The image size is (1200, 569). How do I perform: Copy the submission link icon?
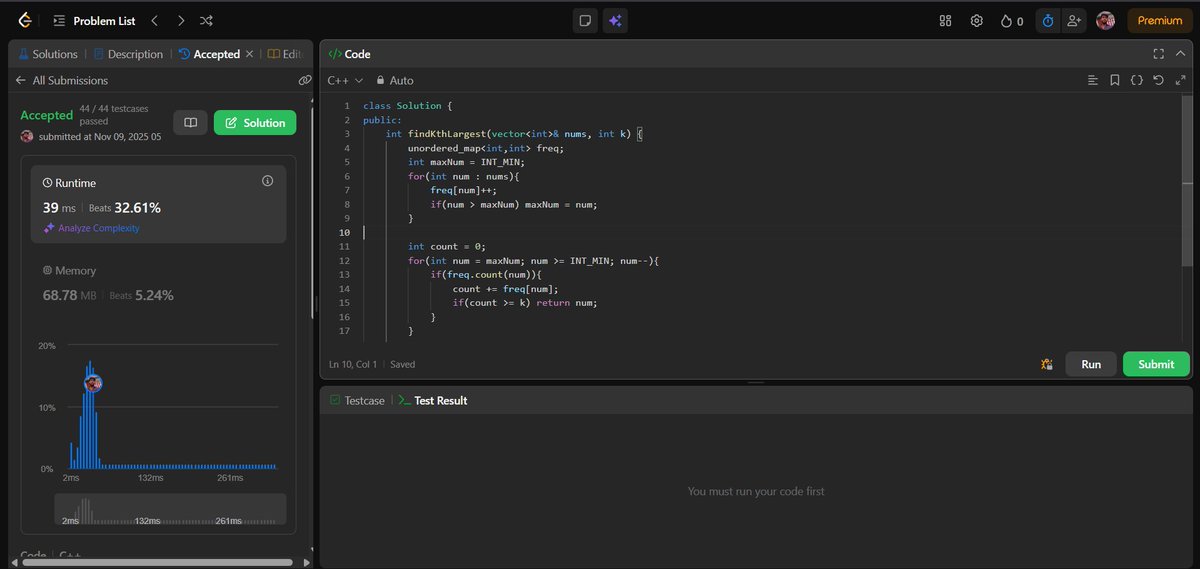[304, 80]
